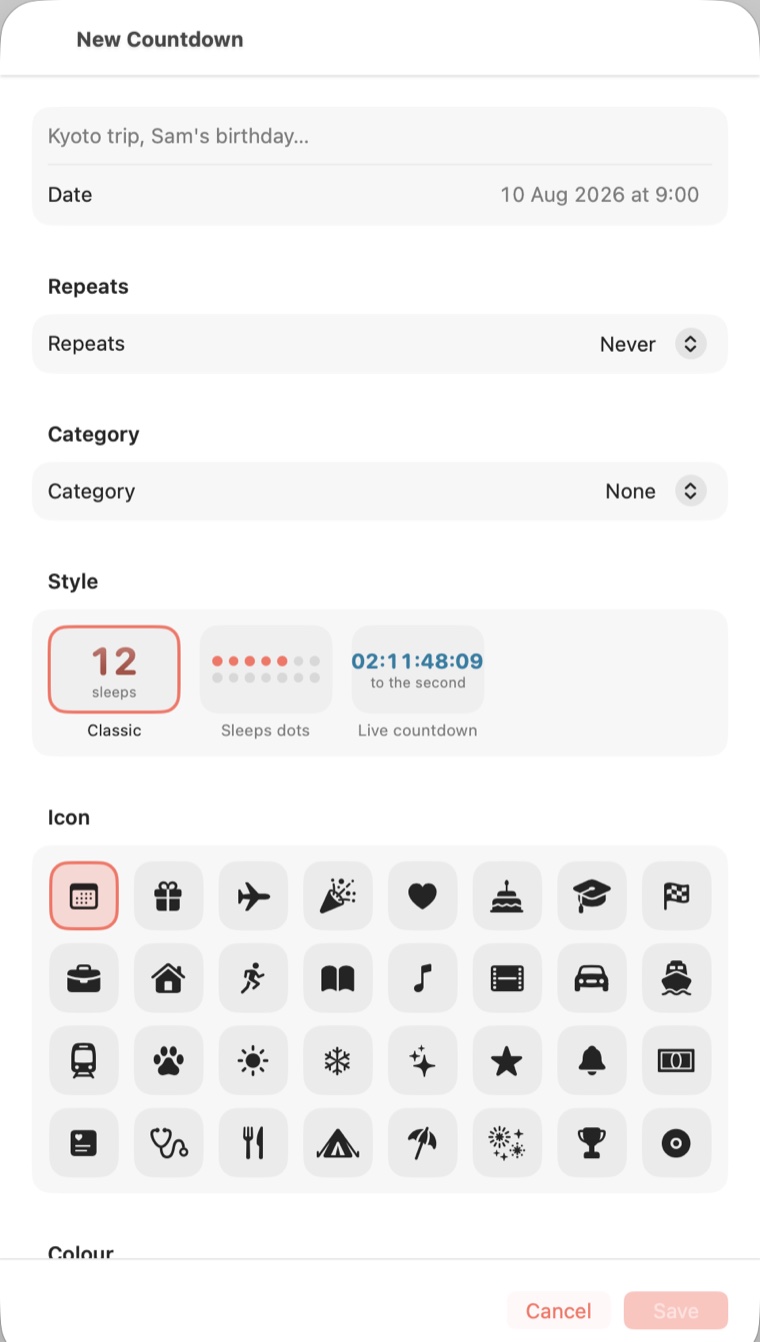Select the party popper icon
The height and width of the screenshot is (1342, 760).
click(338, 896)
